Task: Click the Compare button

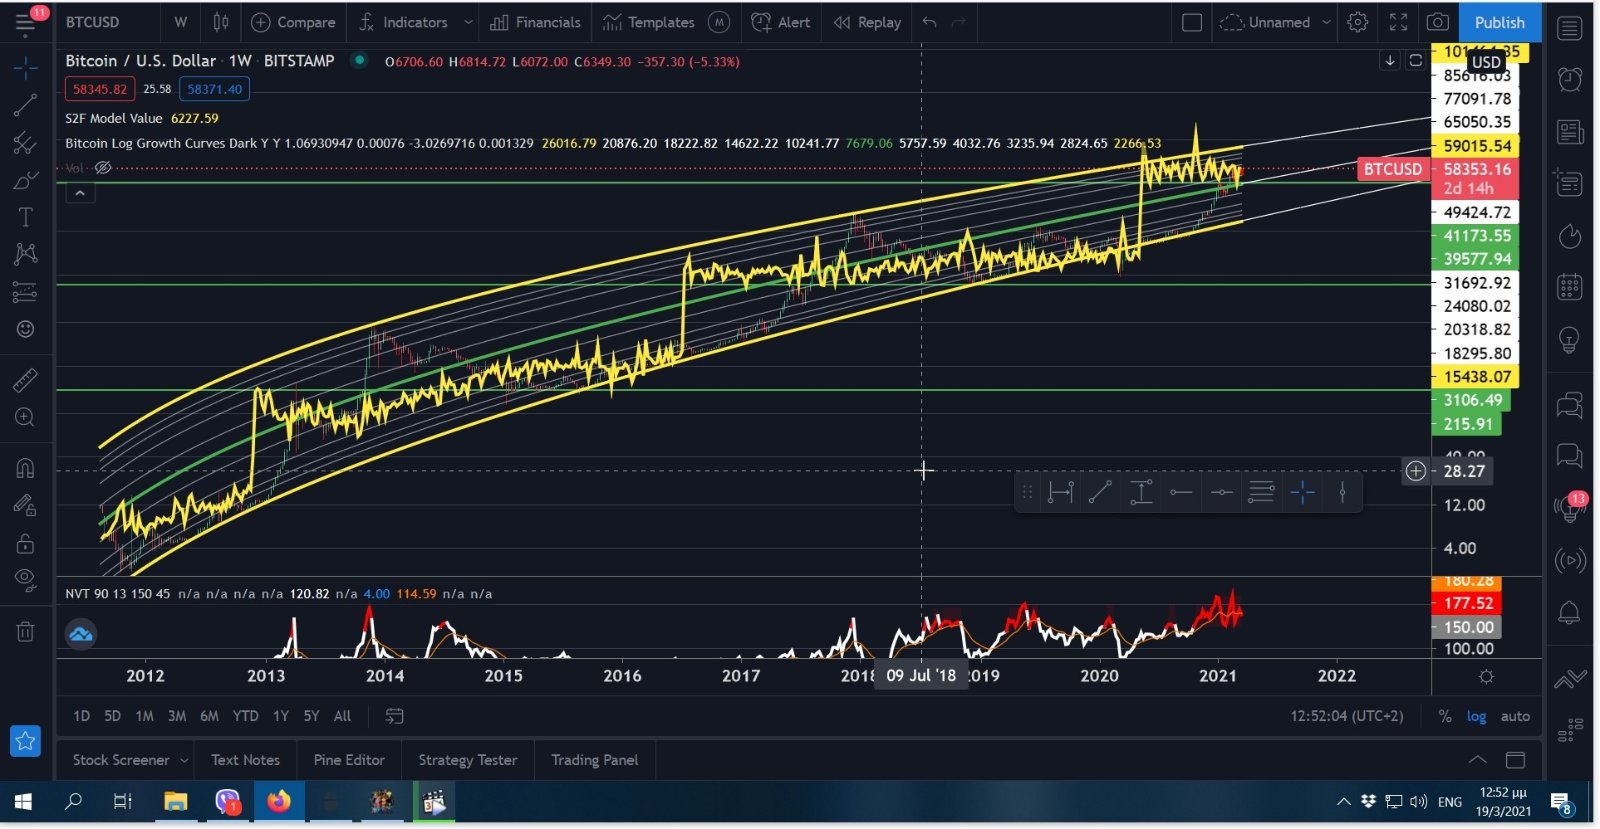Action: pos(293,22)
